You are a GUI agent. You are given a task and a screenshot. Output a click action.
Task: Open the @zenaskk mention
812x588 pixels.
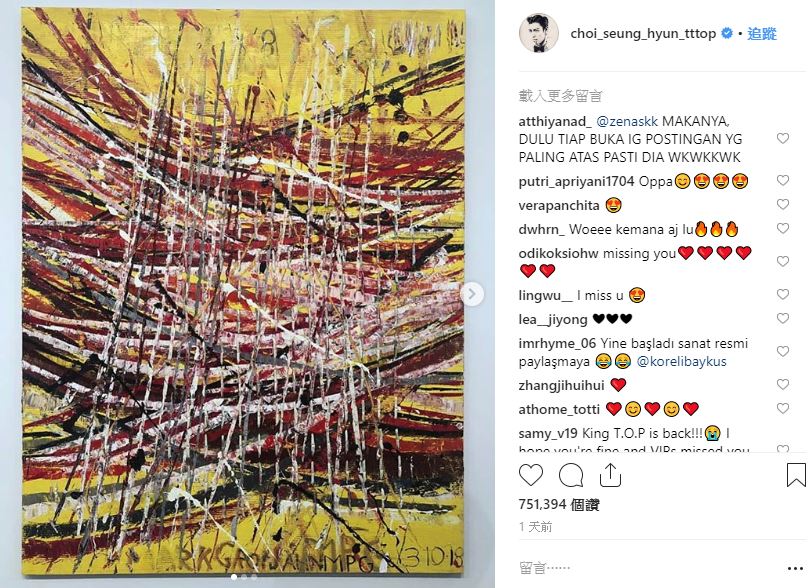[x=627, y=121]
